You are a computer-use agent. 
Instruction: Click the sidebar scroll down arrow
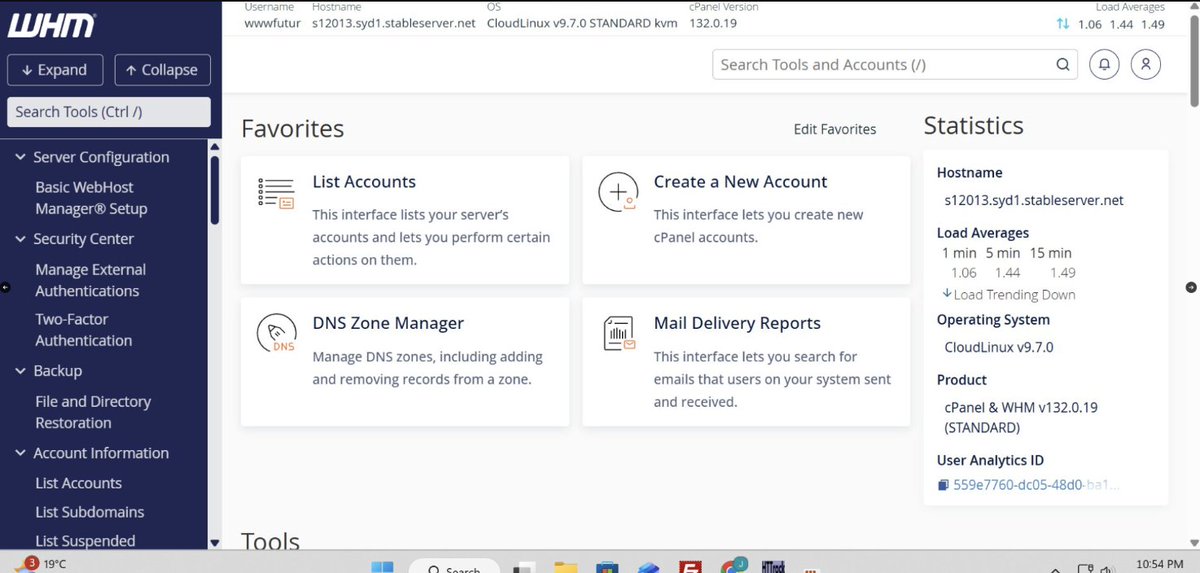tap(214, 543)
